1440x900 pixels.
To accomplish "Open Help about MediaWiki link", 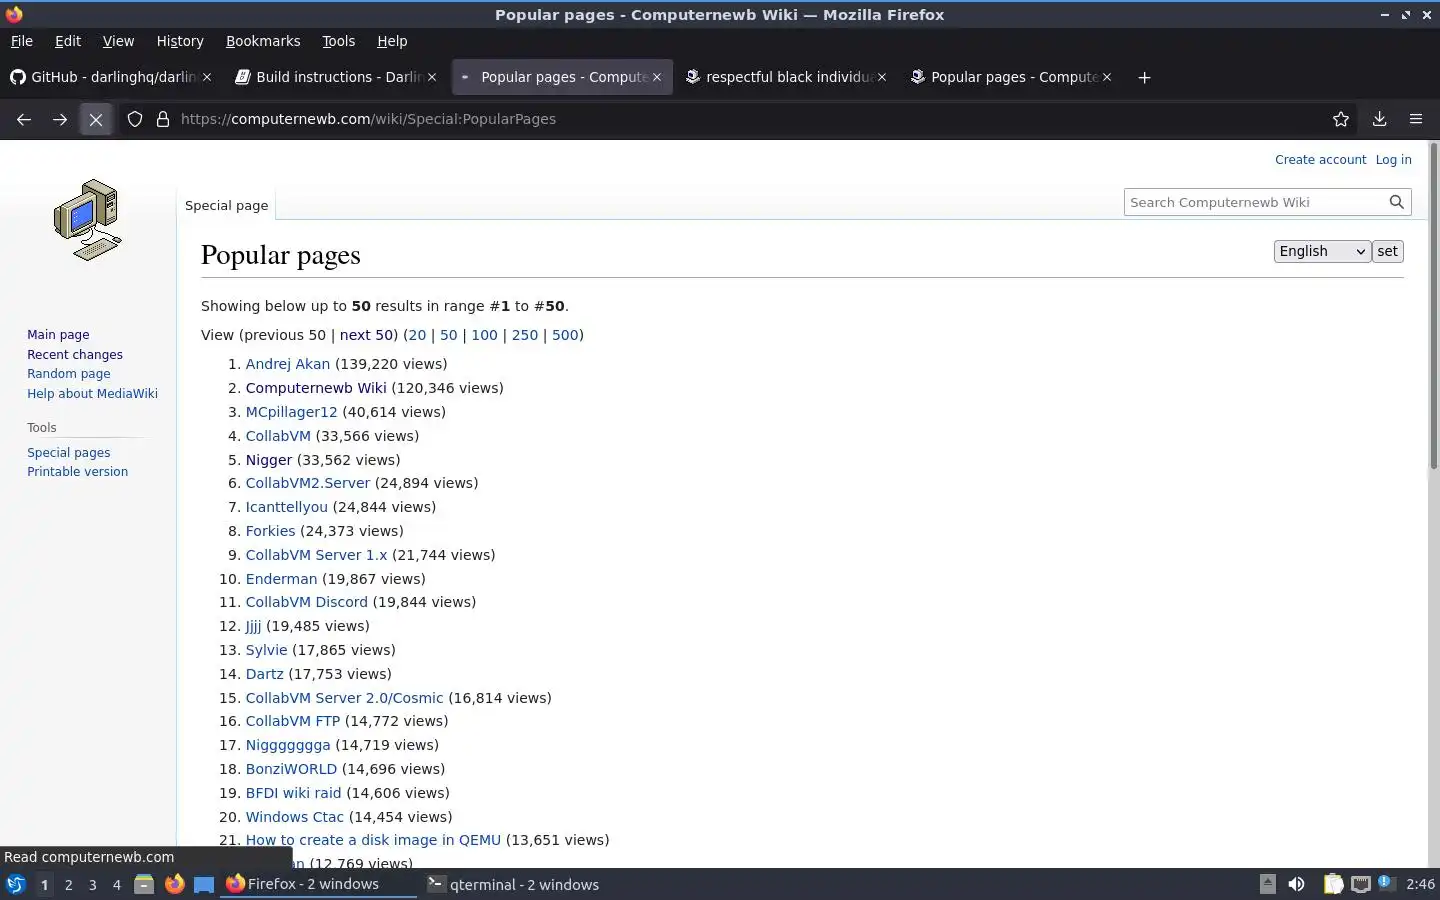I will 92,394.
